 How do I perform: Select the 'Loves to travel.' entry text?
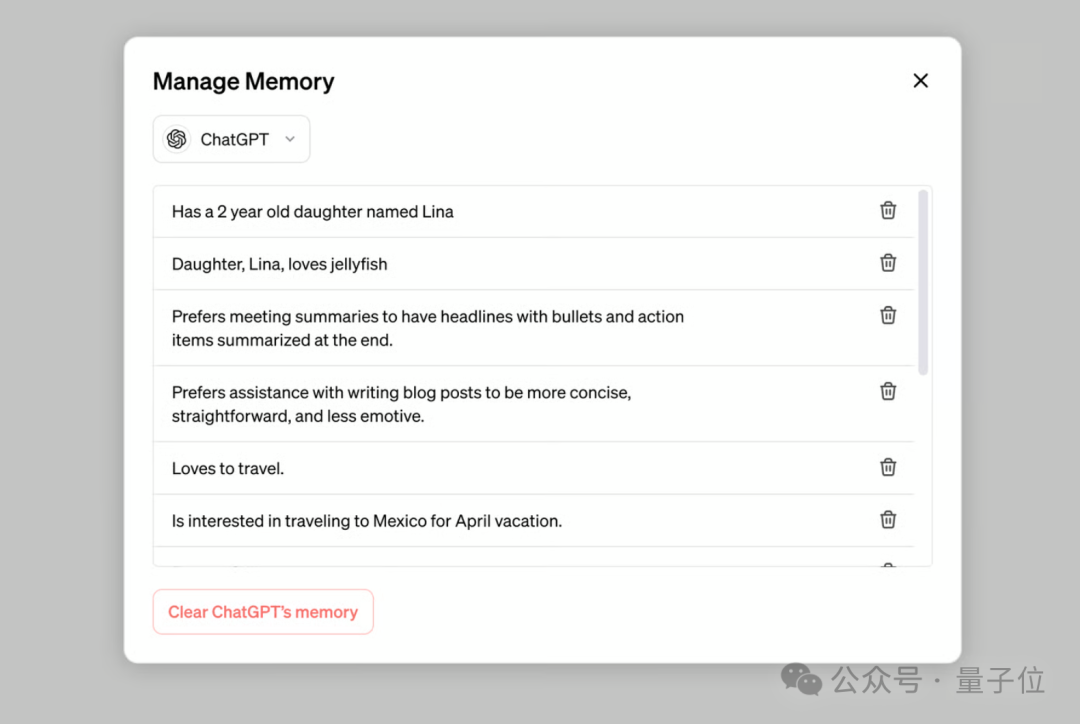[x=228, y=468]
